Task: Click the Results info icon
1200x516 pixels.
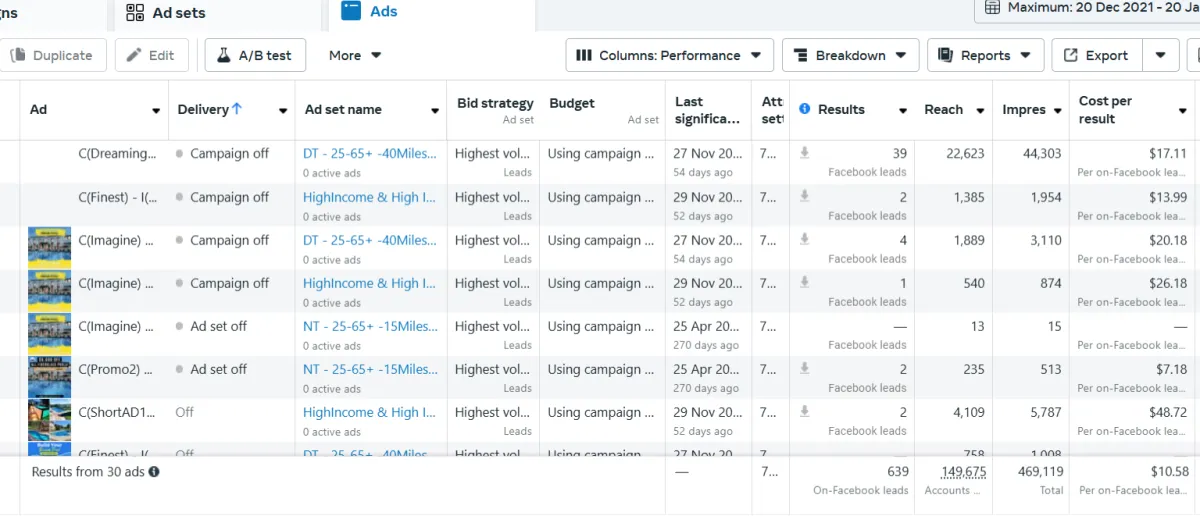Action: 804,109
